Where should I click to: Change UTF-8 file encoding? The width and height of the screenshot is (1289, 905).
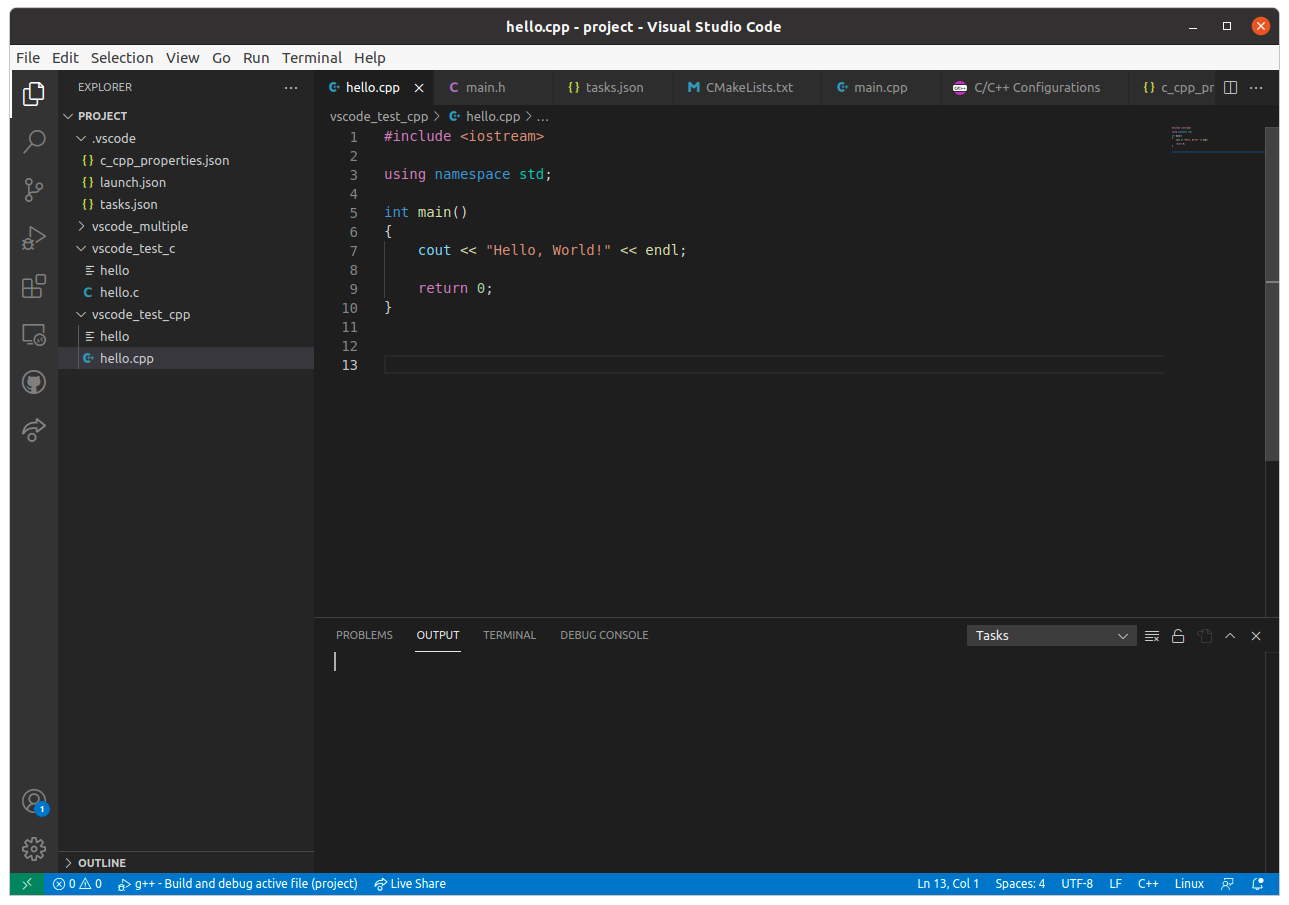tap(1077, 884)
